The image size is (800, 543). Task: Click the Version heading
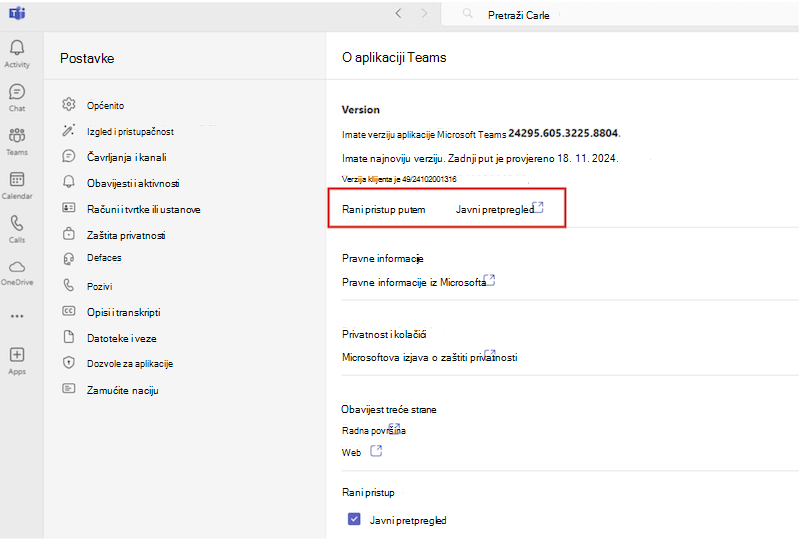click(361, 110)
